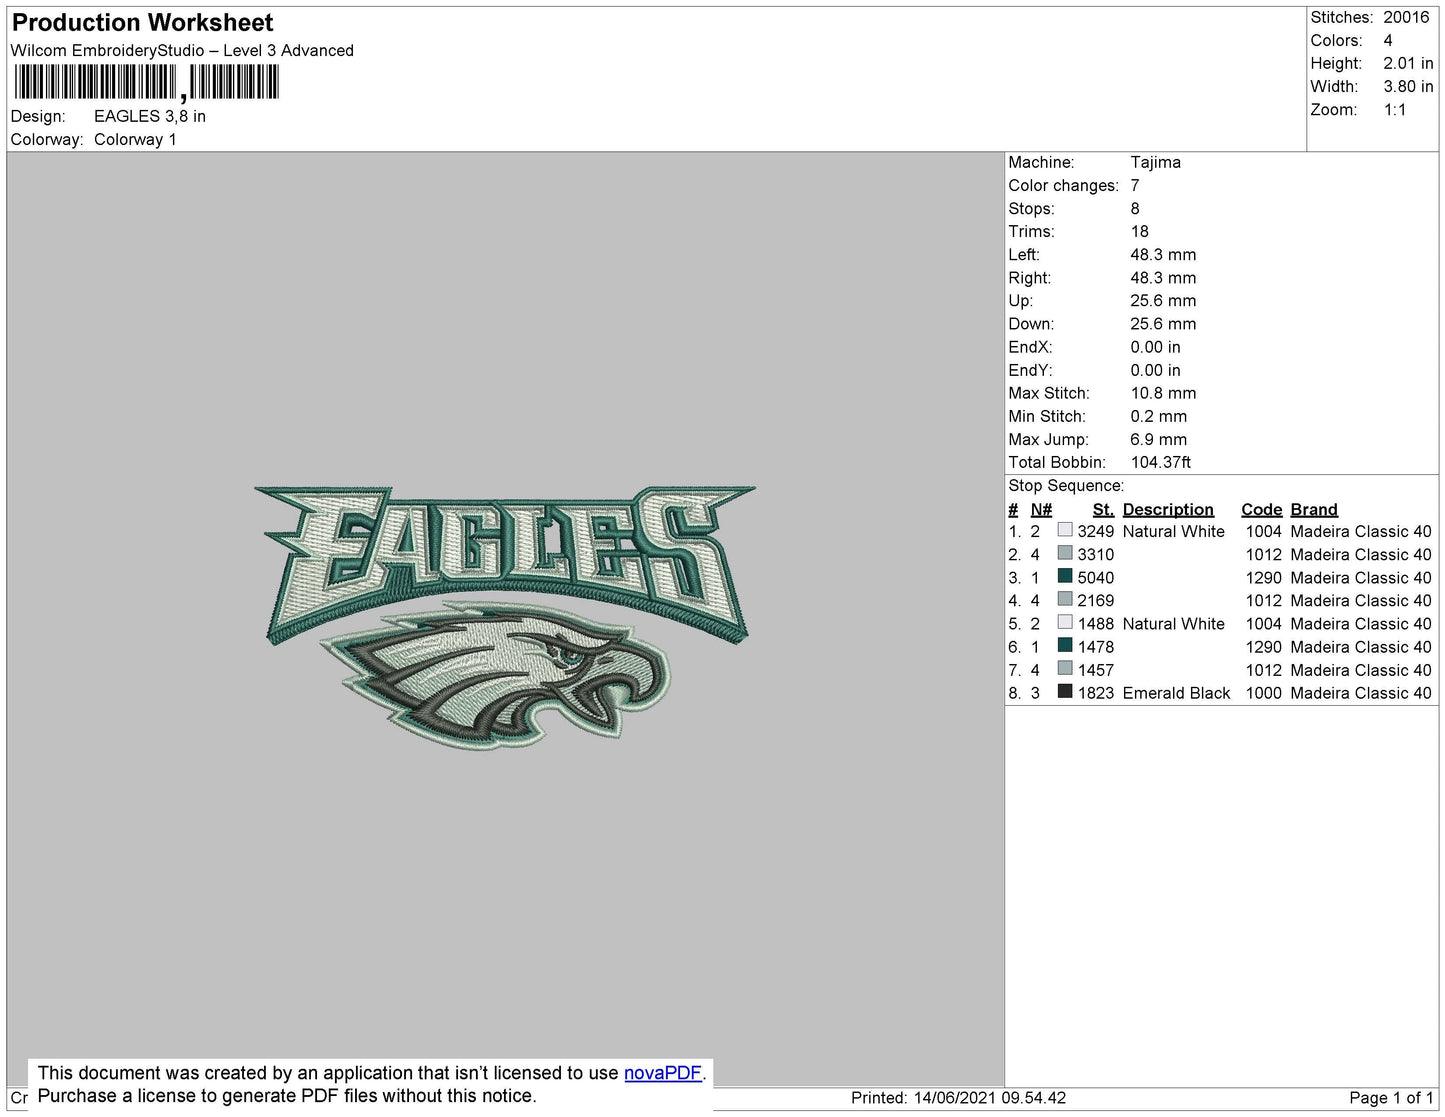1445x1117 pixels.
Task: Click the design name EAGLES 3,8 in
Action: tap(150, 116)
